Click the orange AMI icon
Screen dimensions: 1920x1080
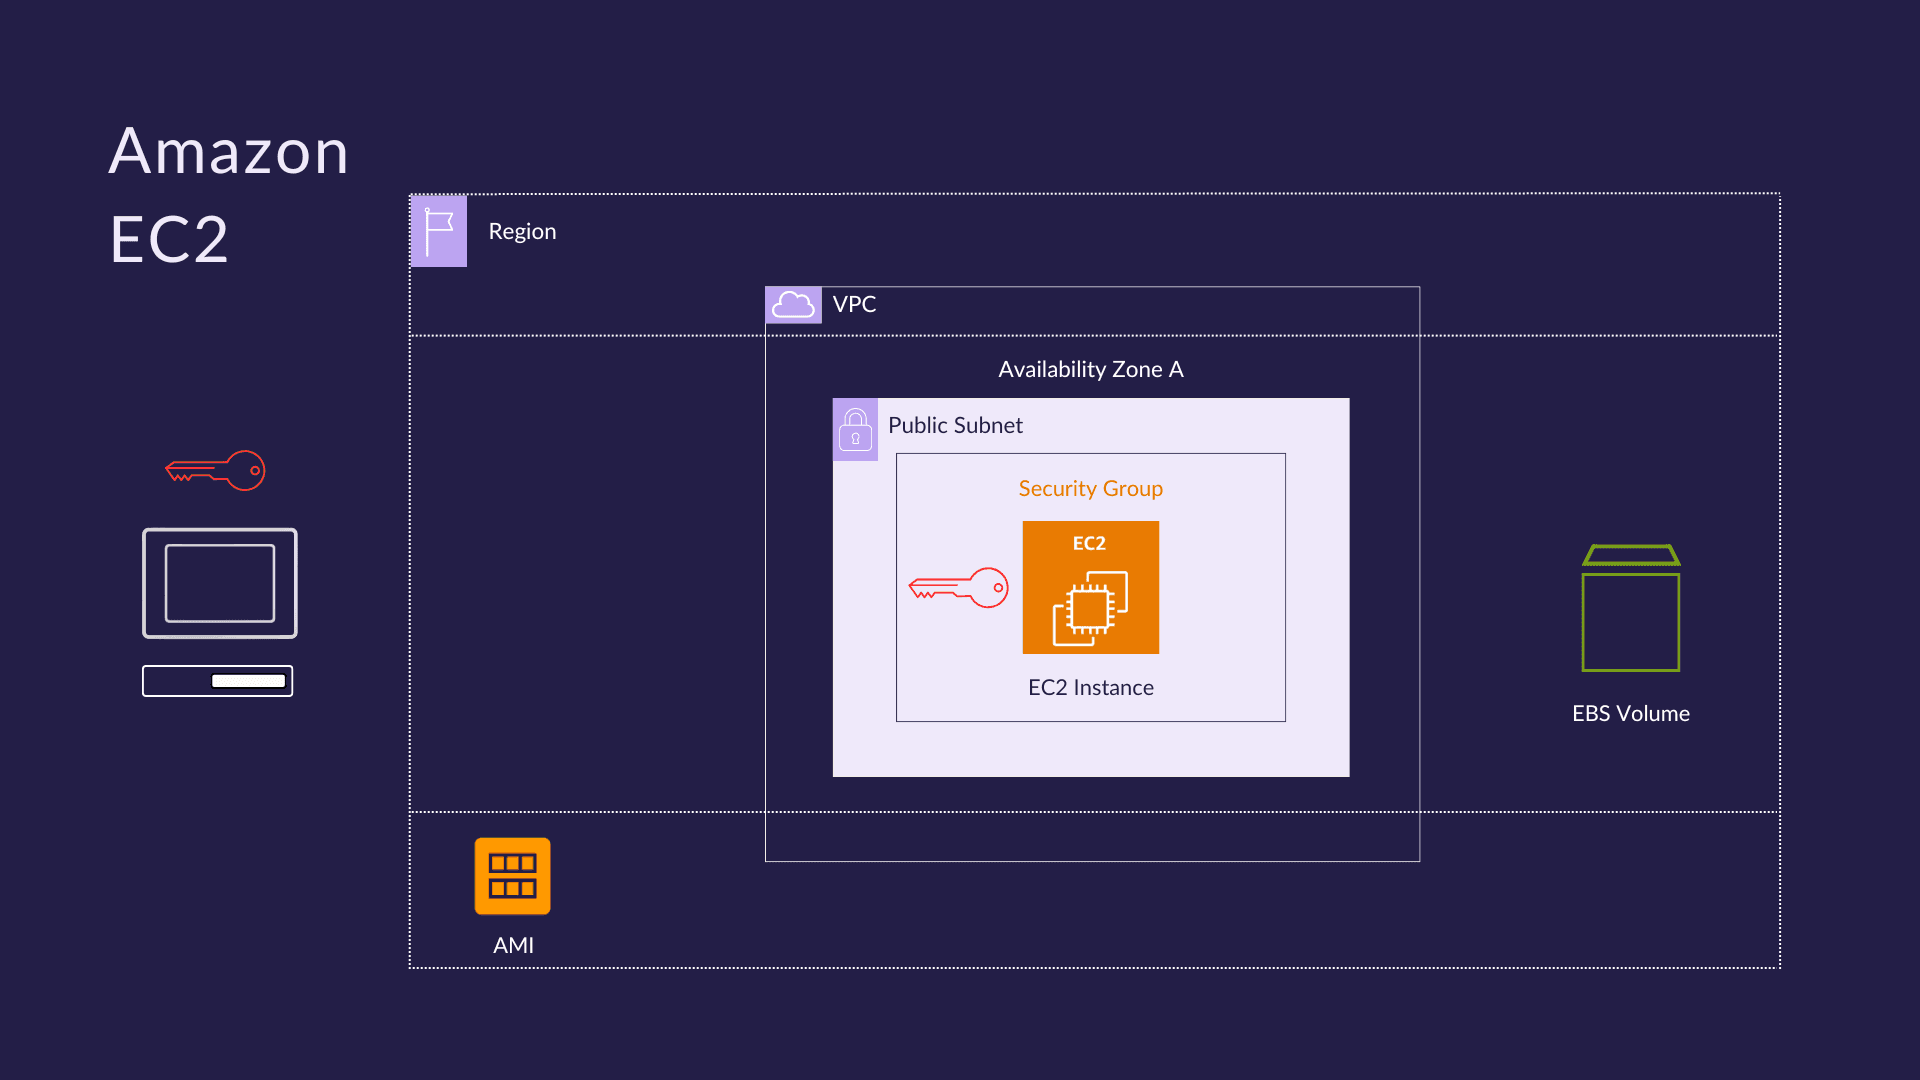point(512,876)
